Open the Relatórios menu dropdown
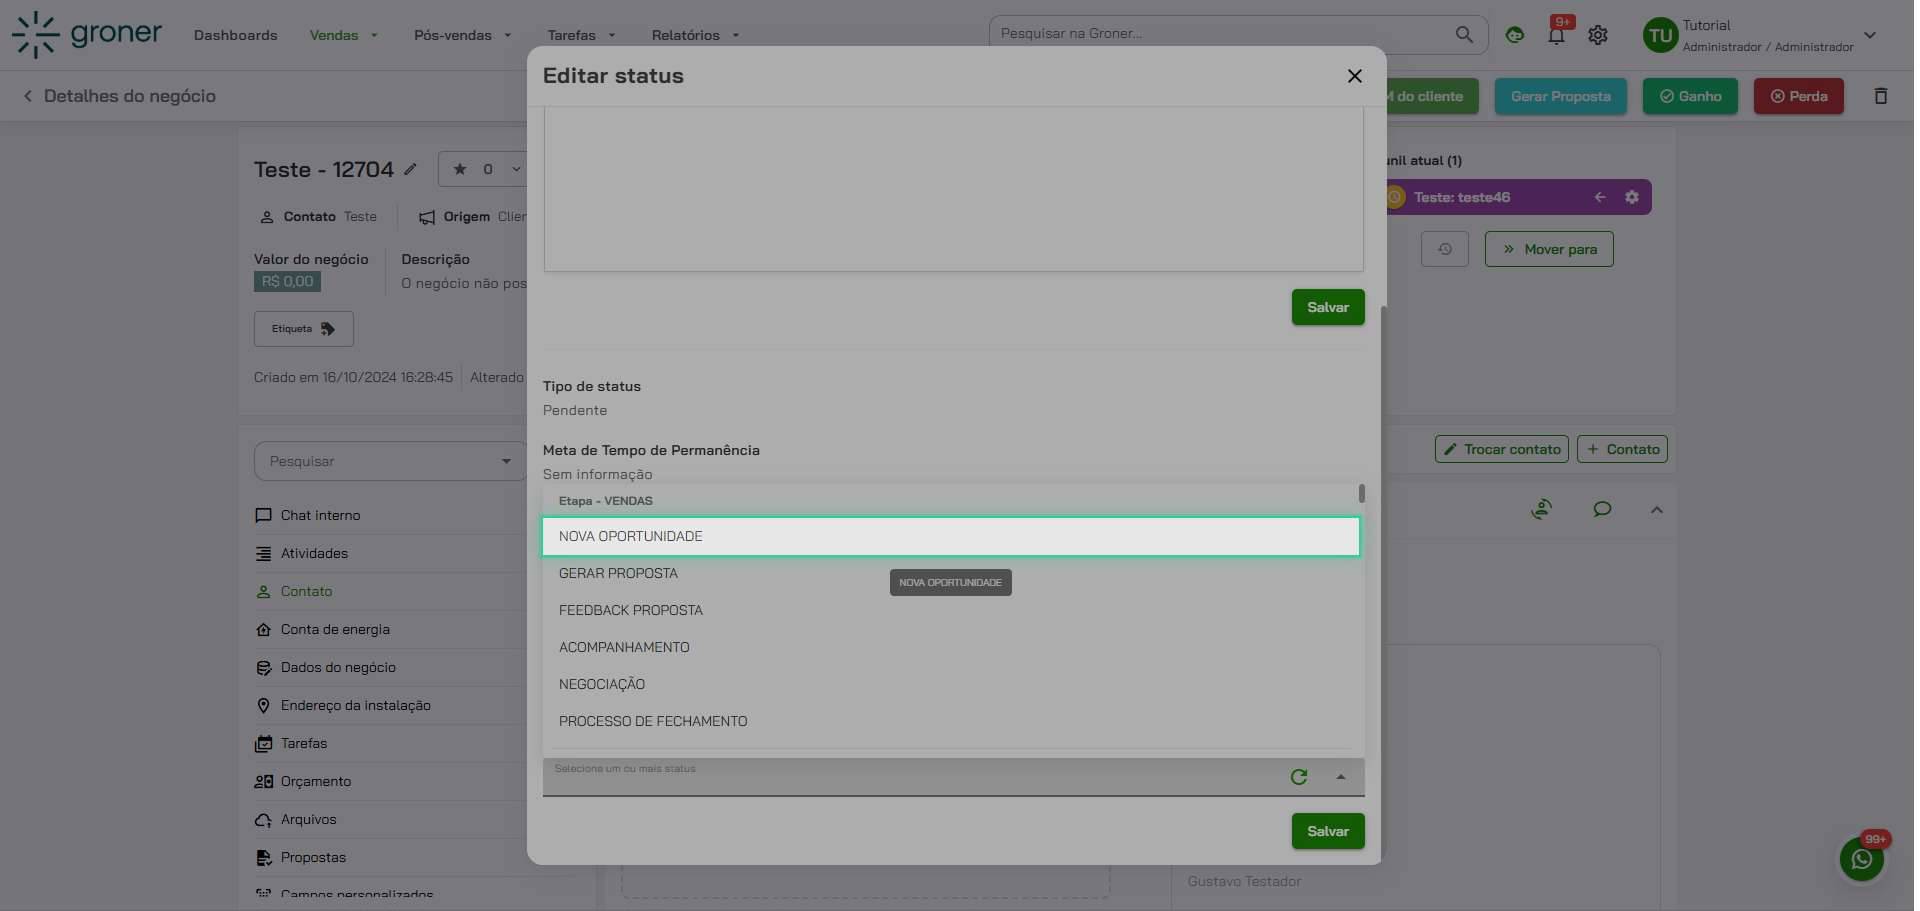Image resolution: width=1920 pixels, height=911 pixels. point(695,35)
